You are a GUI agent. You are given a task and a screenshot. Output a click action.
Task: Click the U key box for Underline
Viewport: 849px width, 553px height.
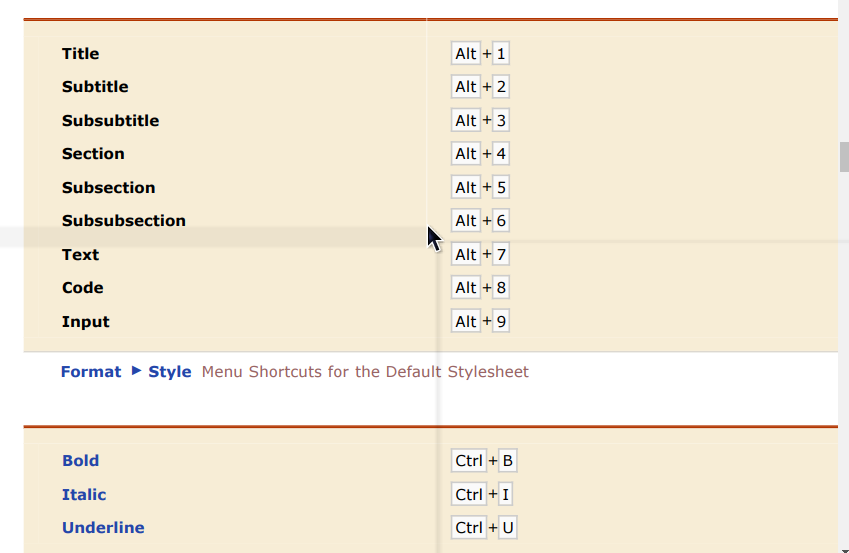tap(508, 528)
